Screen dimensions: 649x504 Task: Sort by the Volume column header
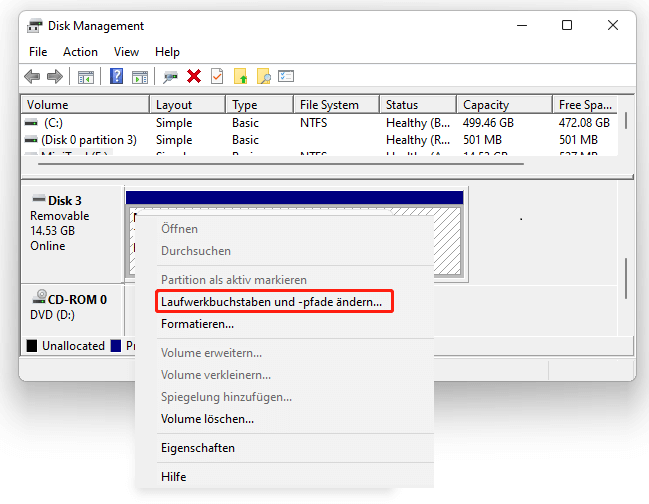click(x=85, y=105)
